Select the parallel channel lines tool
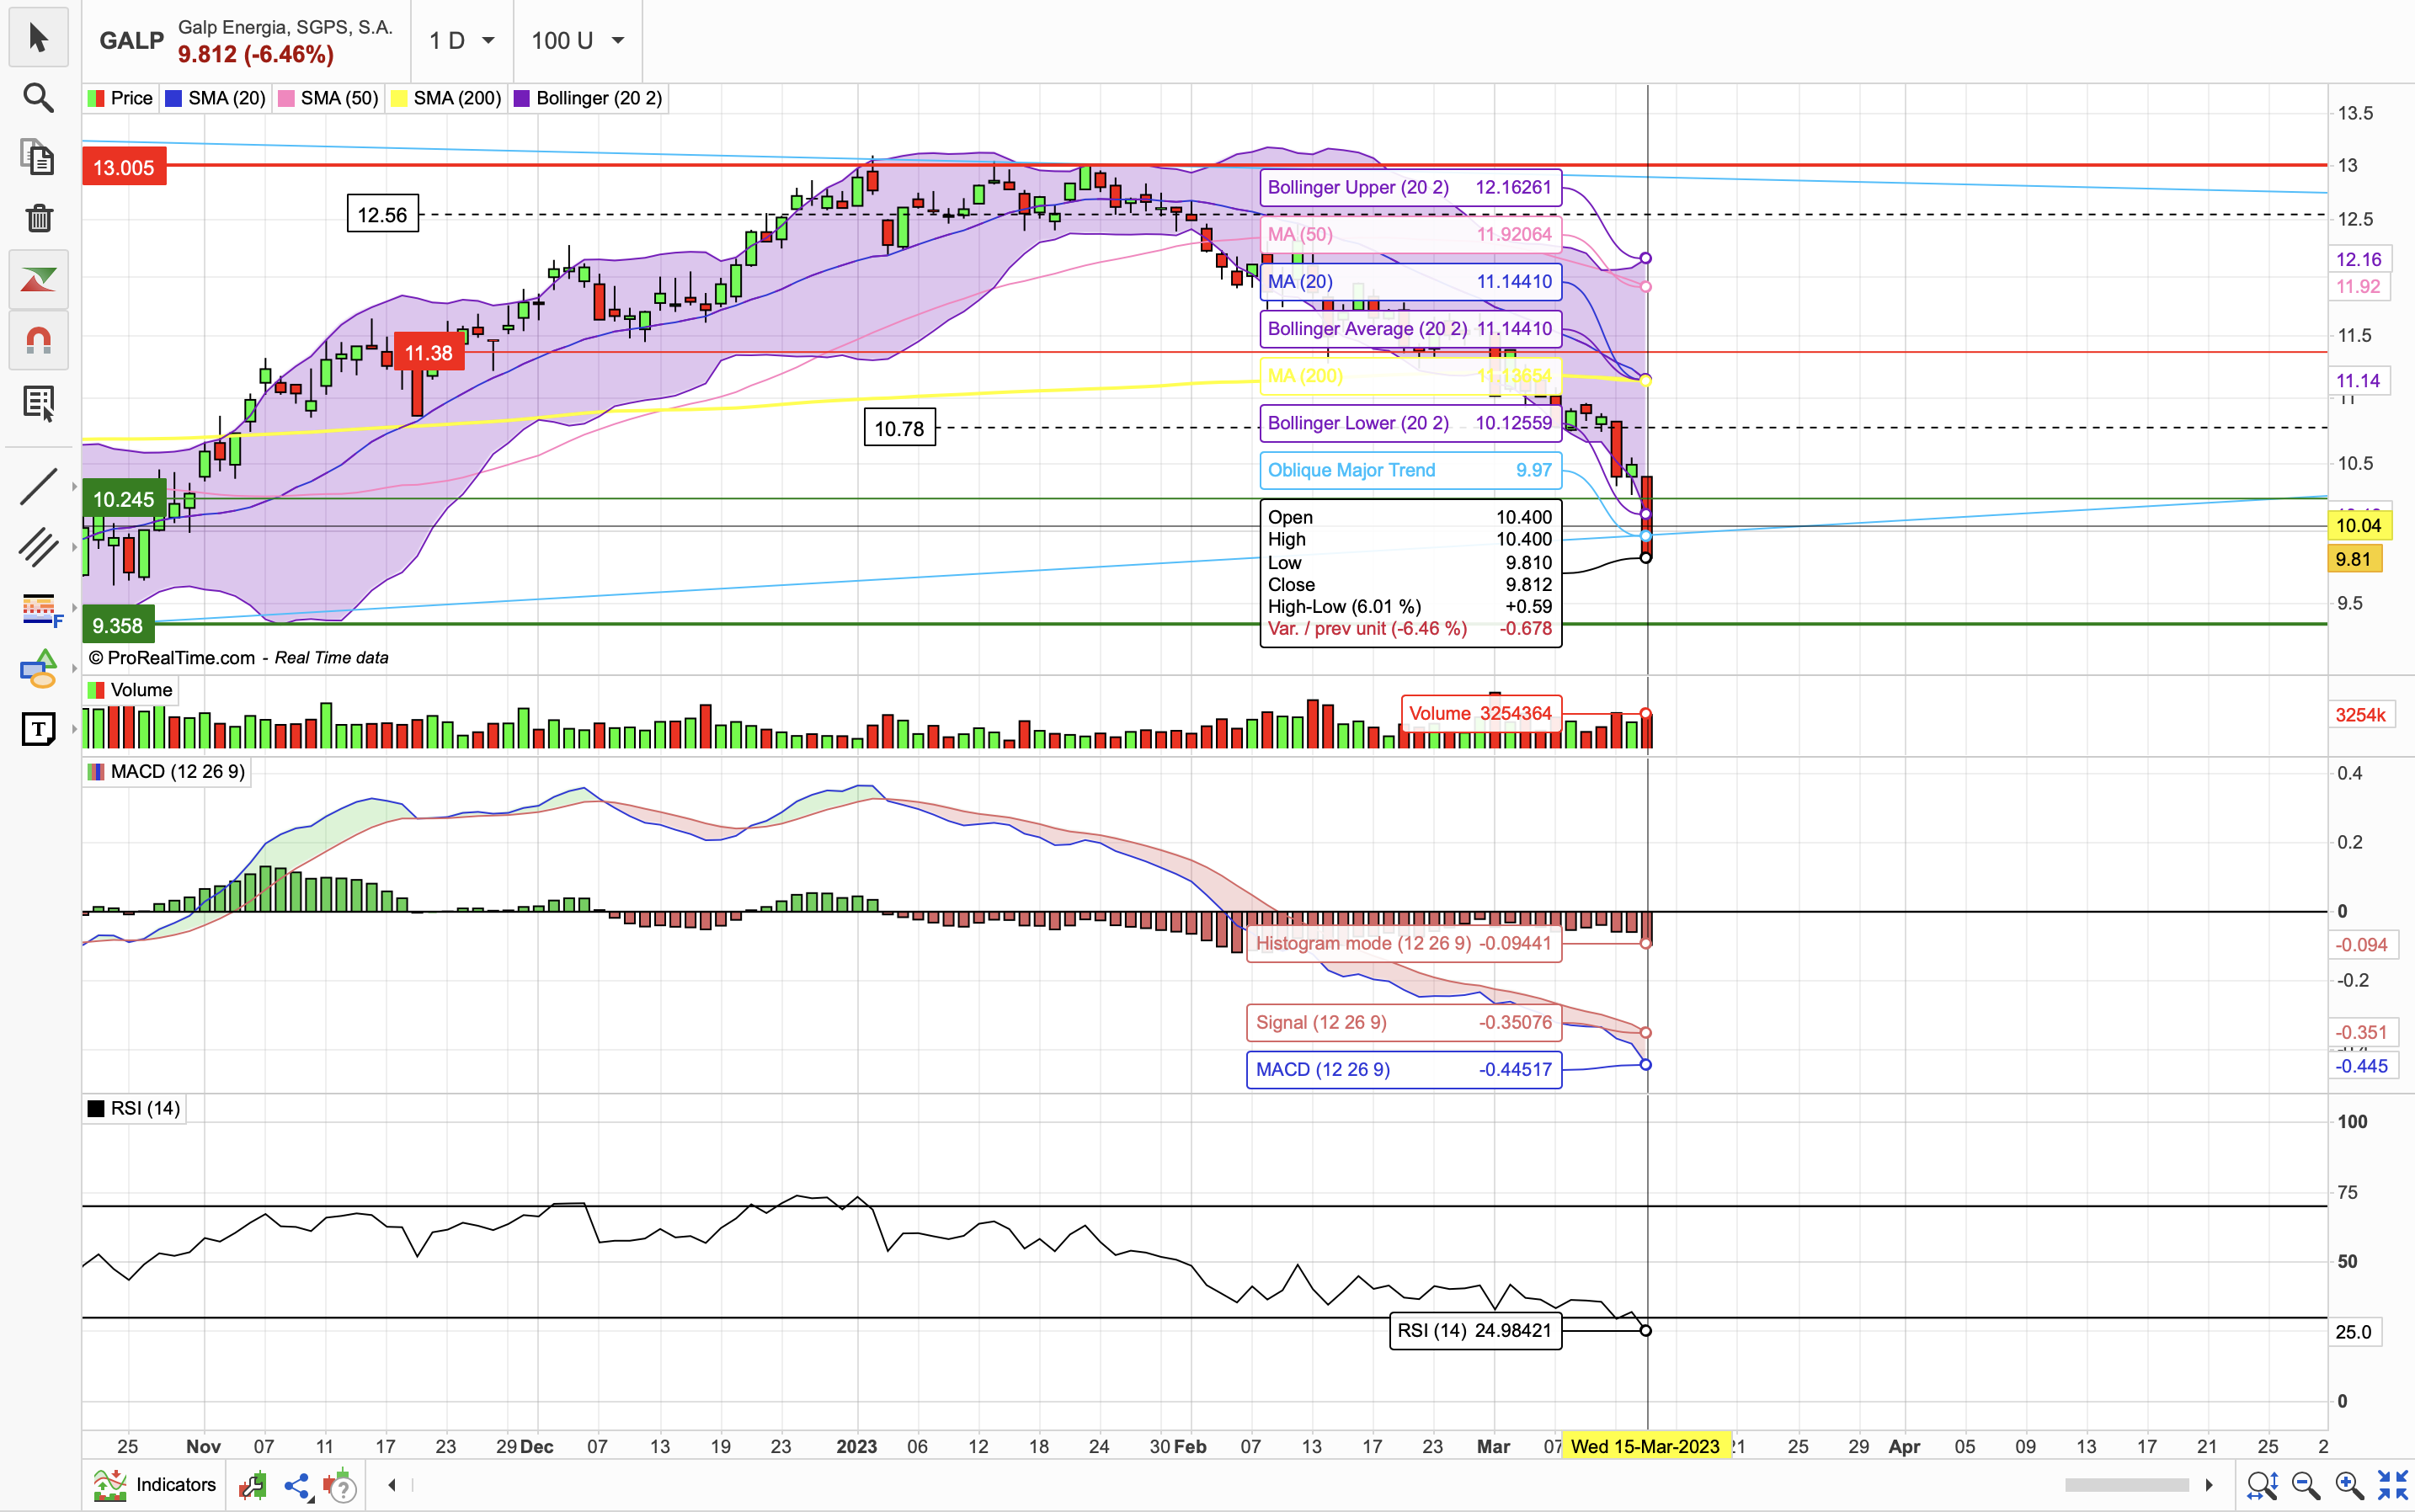The height and width of the screenshot is (1512, 2415). (x=38, y=547)
